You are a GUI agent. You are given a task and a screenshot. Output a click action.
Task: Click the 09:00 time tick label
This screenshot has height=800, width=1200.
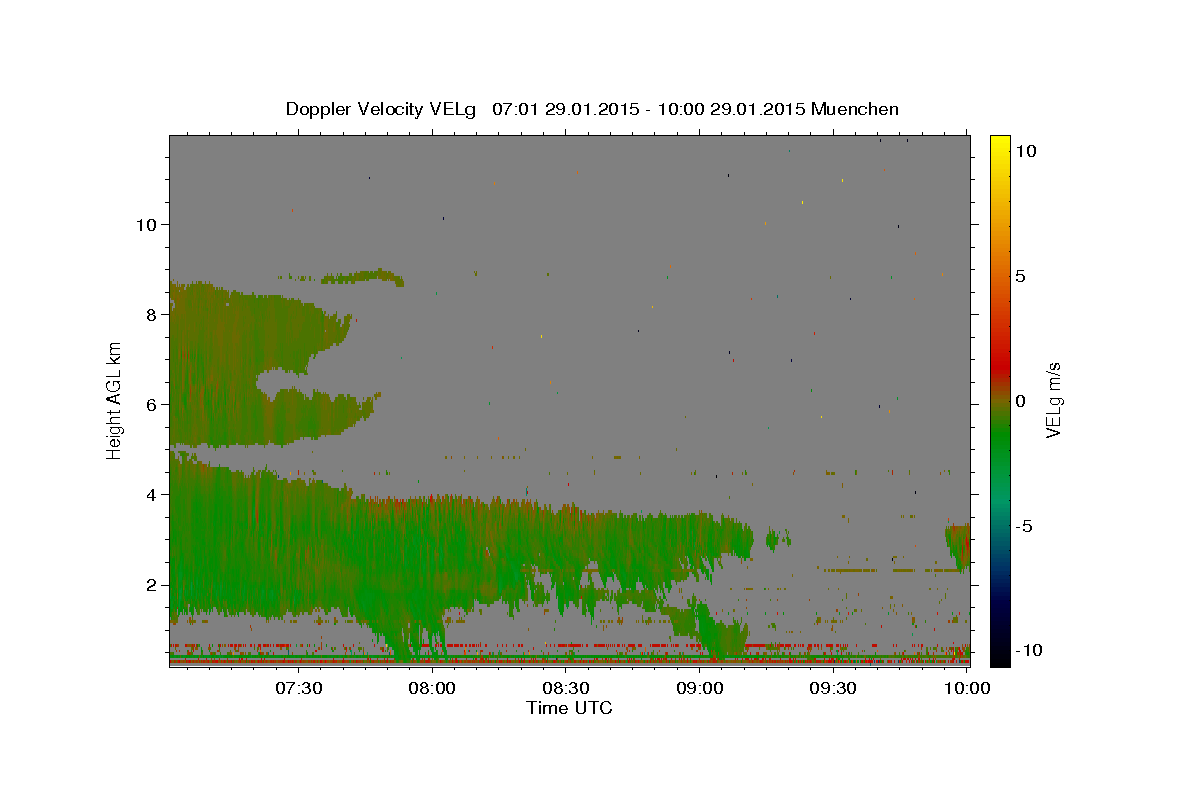tap(700, 688)
